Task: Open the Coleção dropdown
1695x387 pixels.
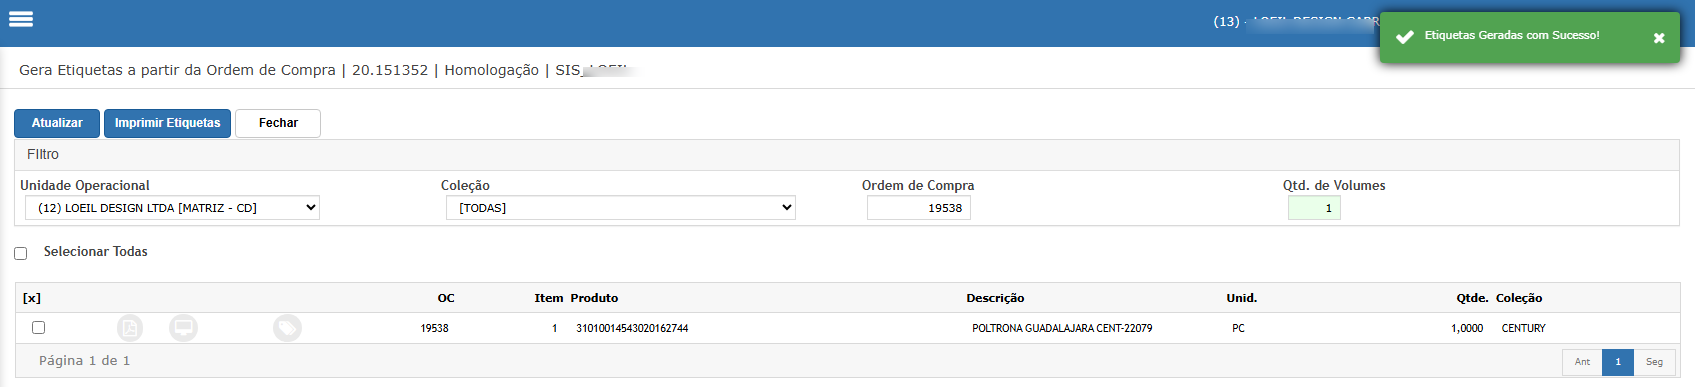Action: click(621, 208)
